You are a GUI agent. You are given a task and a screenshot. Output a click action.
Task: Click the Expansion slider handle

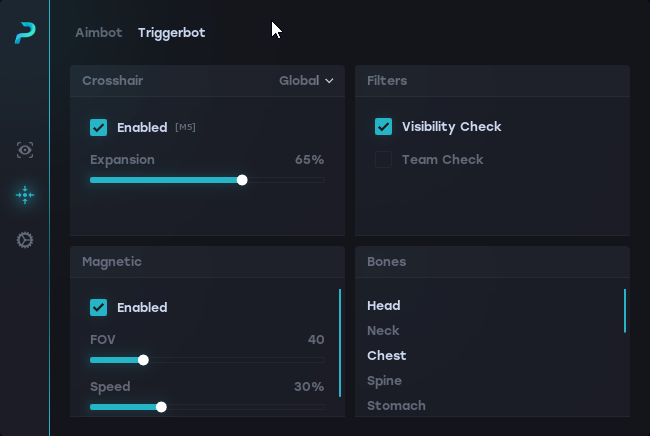242,180
